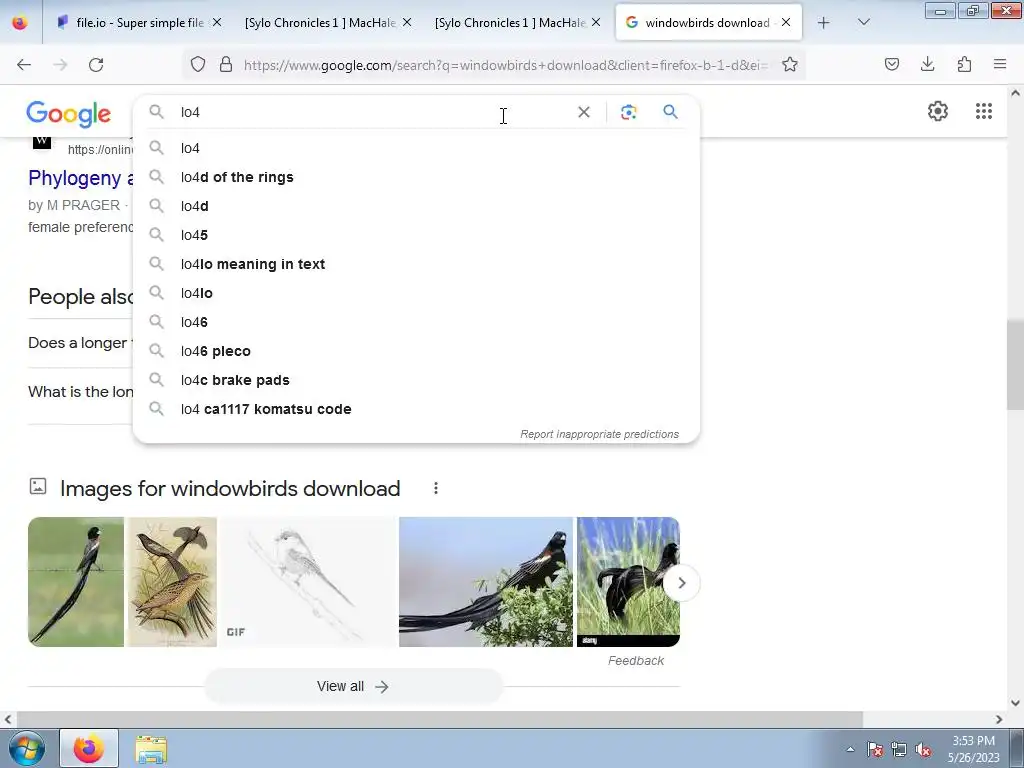
Task: Click the Firefox taskbar icon
Action: [89, 748]
